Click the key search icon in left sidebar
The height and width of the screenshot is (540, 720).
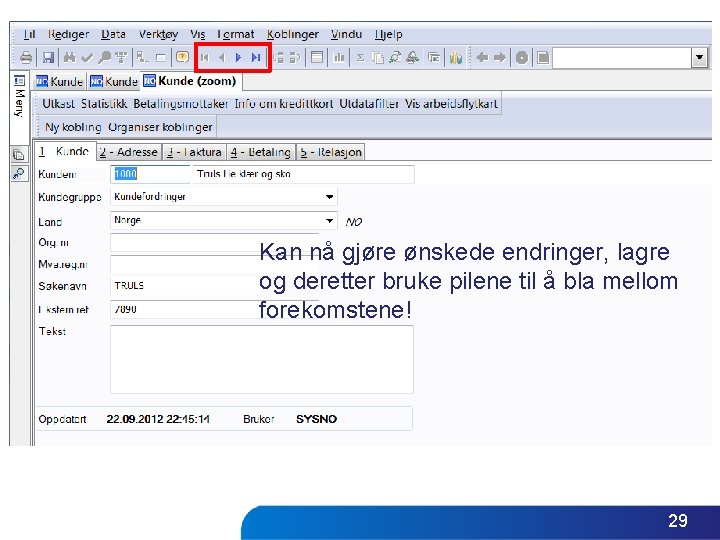tap(19, 174)
